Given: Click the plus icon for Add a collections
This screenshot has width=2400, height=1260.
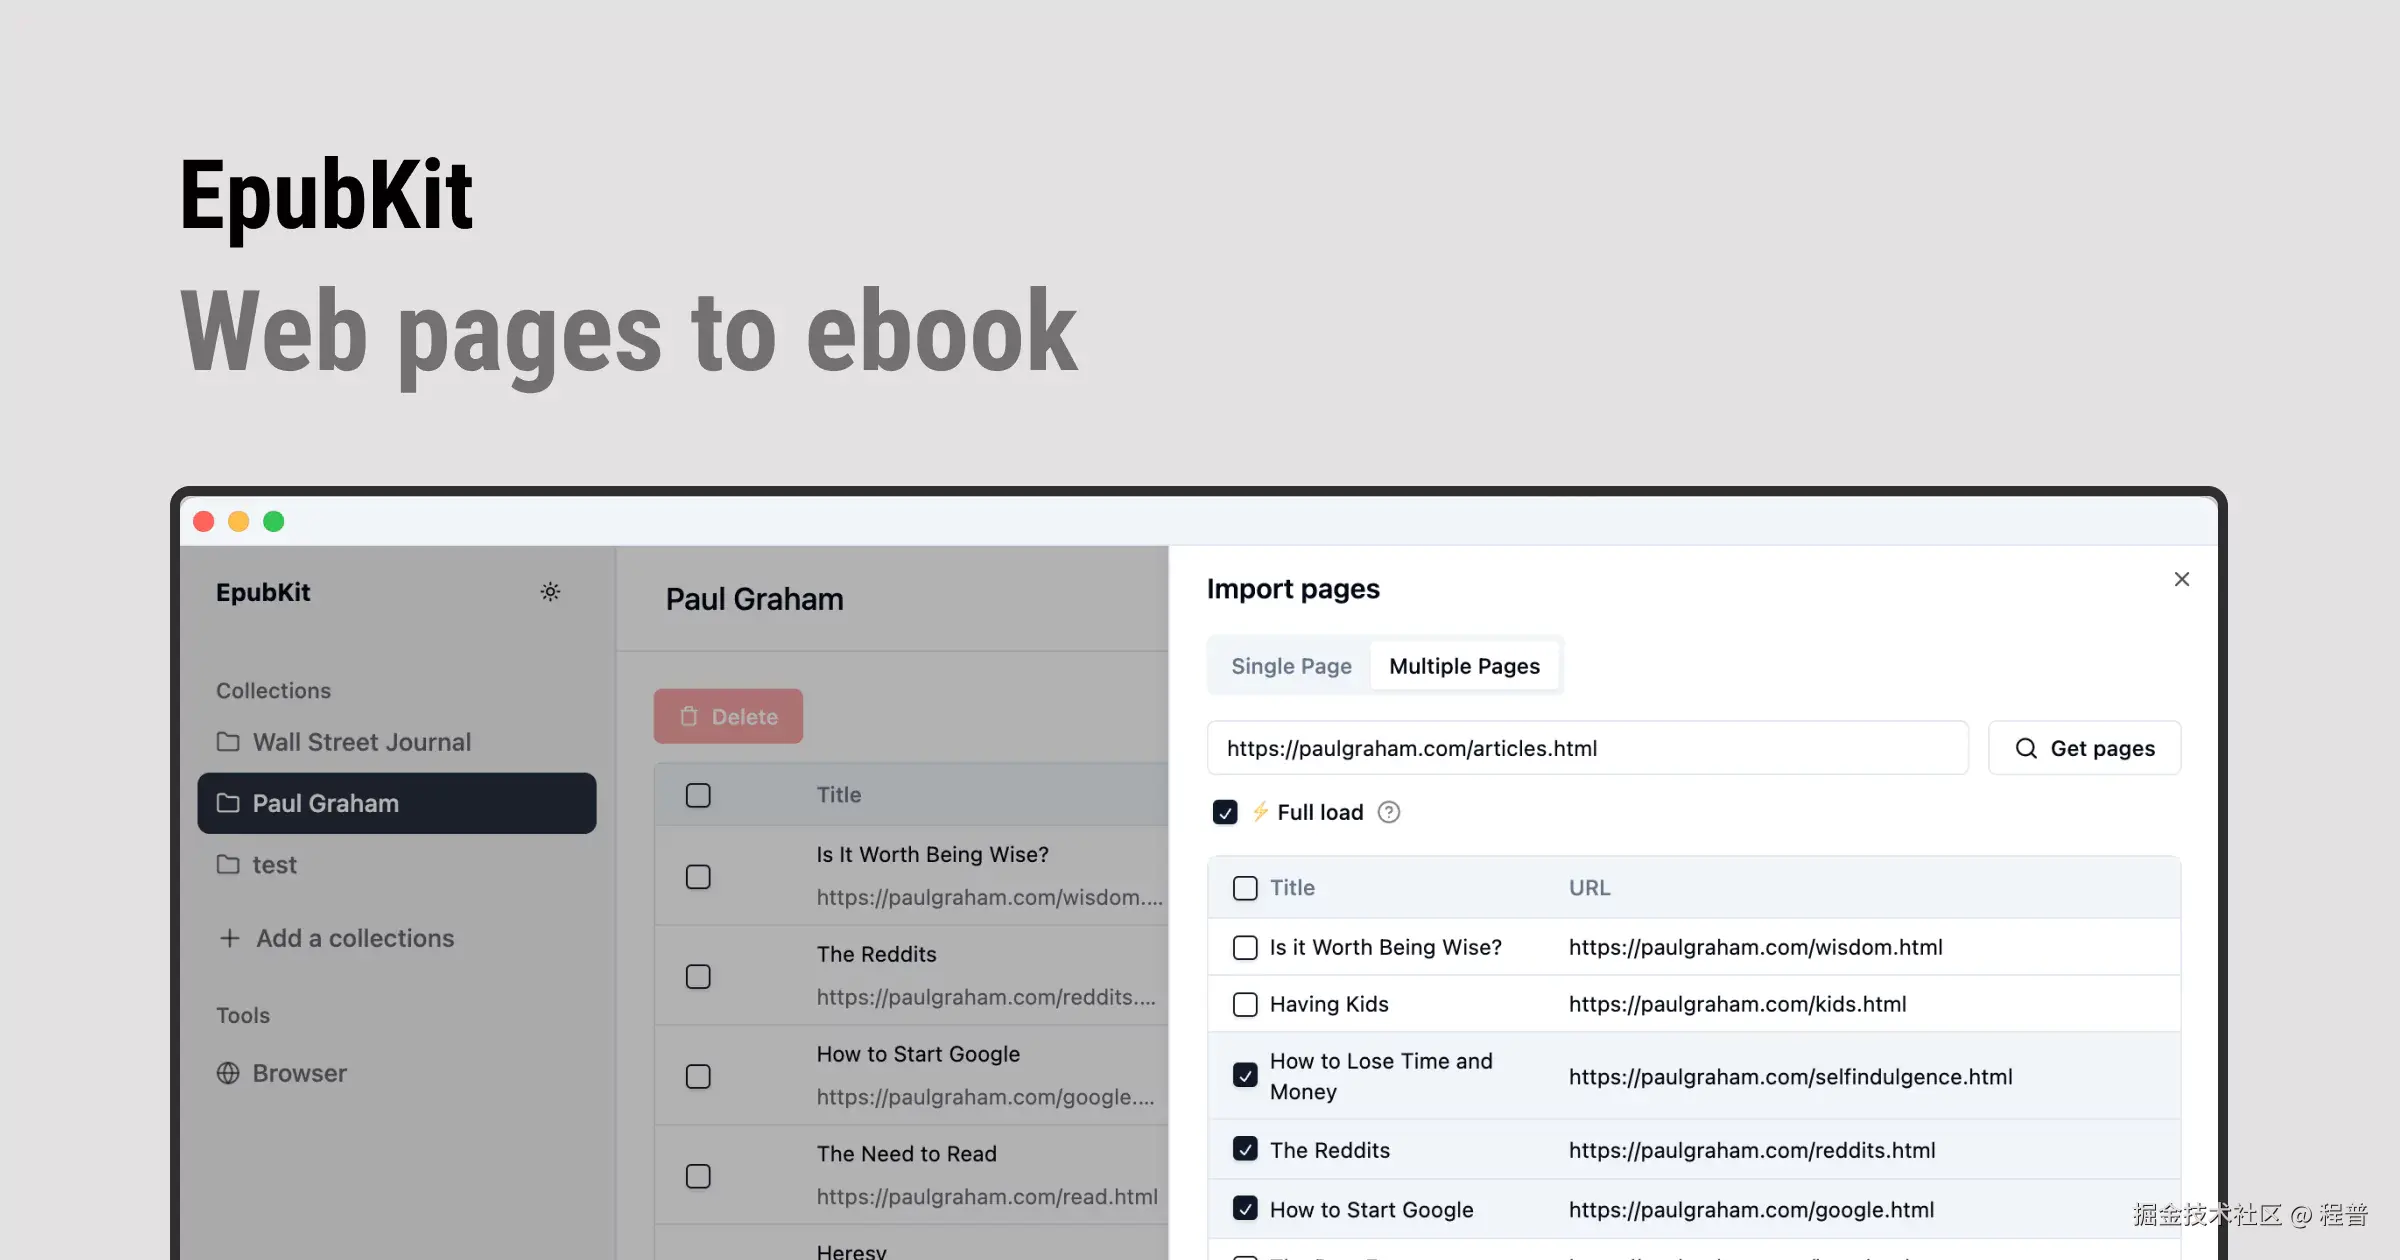Looking at the screenshot, I should [x=229, y=938].
